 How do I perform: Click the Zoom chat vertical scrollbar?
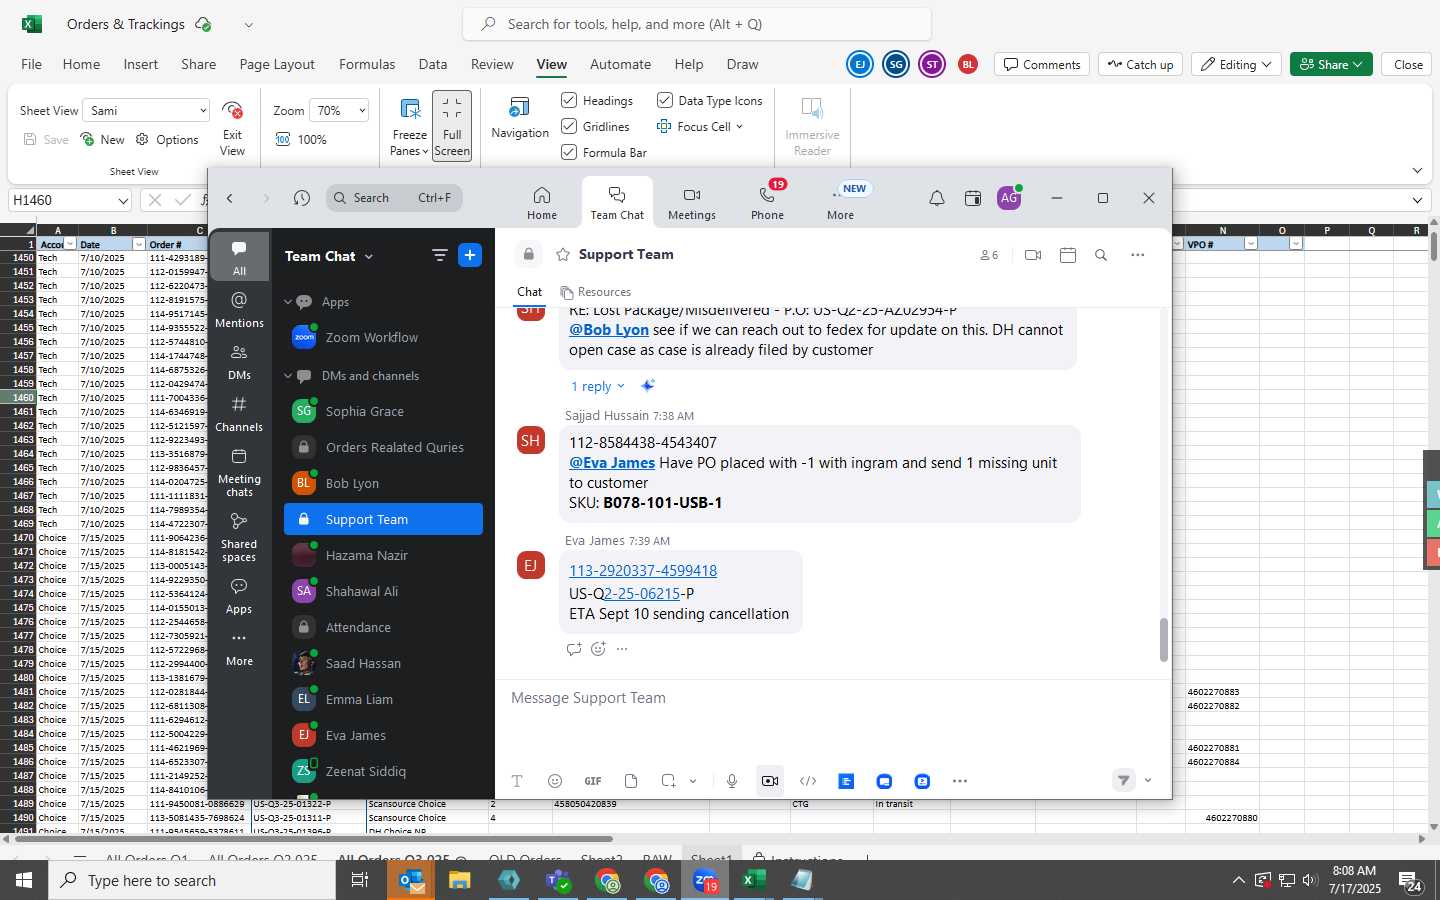pyautogui.click(x=1163, y=640)
